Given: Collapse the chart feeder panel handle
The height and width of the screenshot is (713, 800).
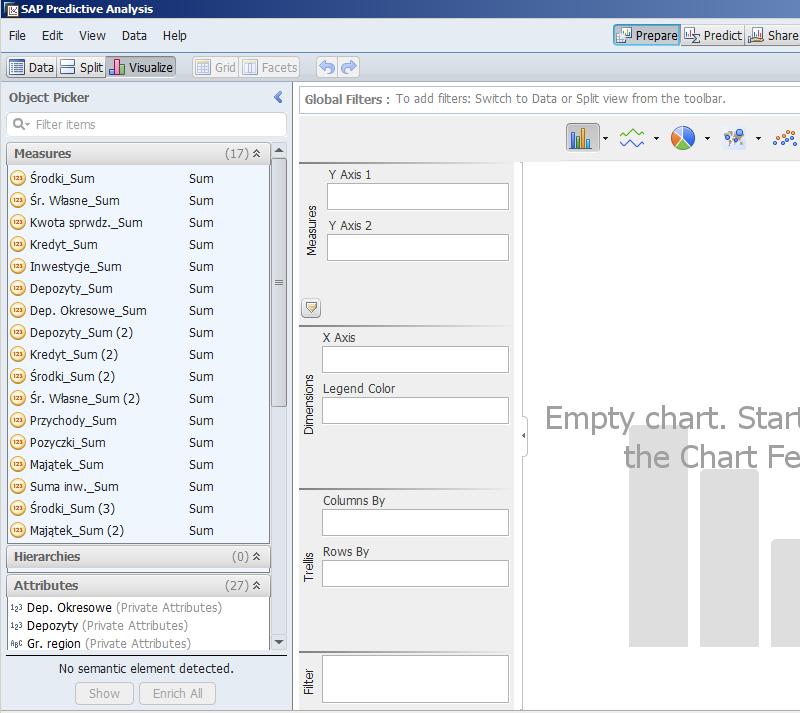Looking at the screenshot, I should pyautogui.click(x=524, y=436).
